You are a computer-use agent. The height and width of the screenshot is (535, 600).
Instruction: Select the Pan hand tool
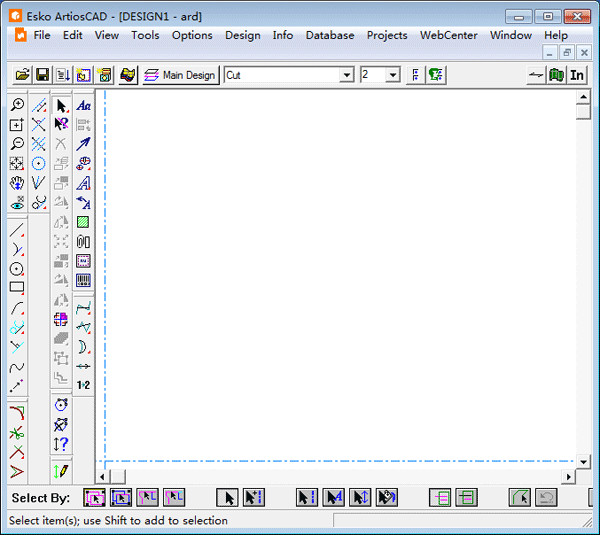(17, 183)
